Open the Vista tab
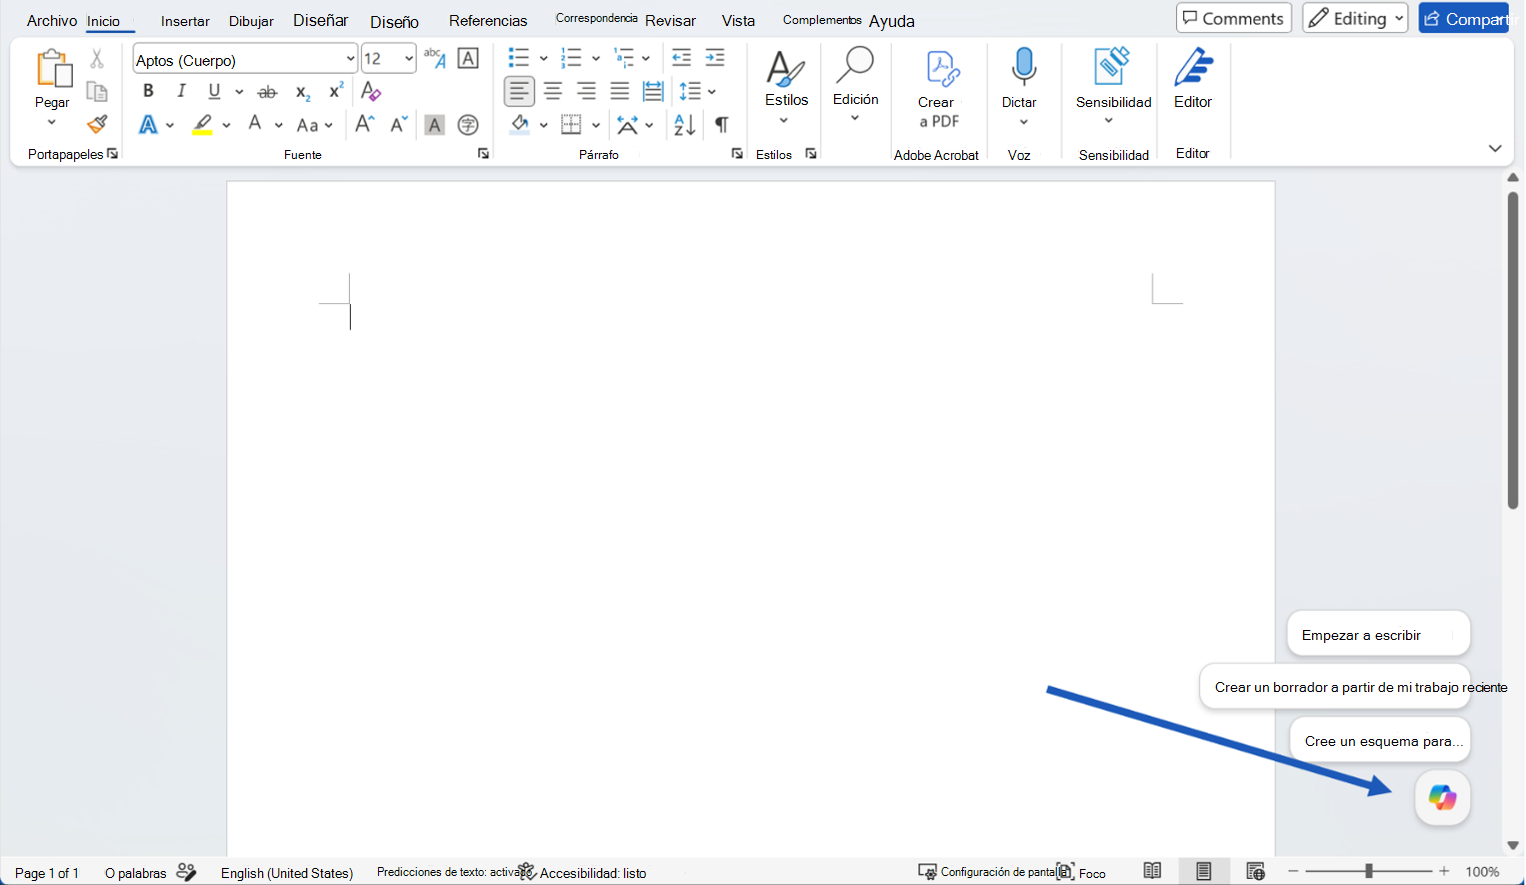This screenshot has width=1526, height=885. [739, 21]
